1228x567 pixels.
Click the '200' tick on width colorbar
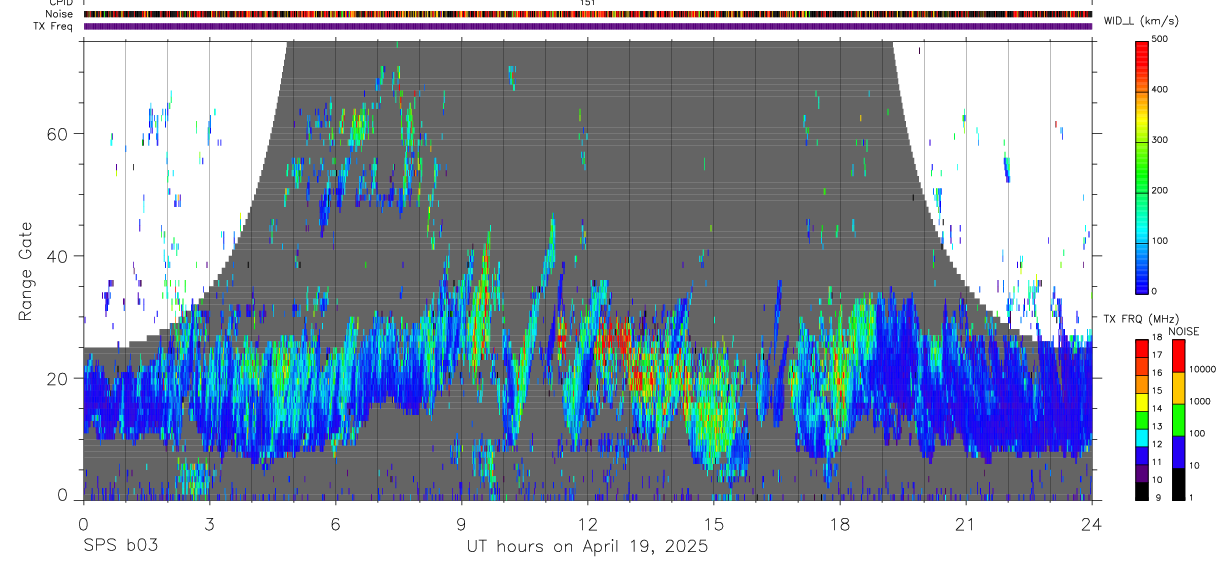click(1161, 190)
